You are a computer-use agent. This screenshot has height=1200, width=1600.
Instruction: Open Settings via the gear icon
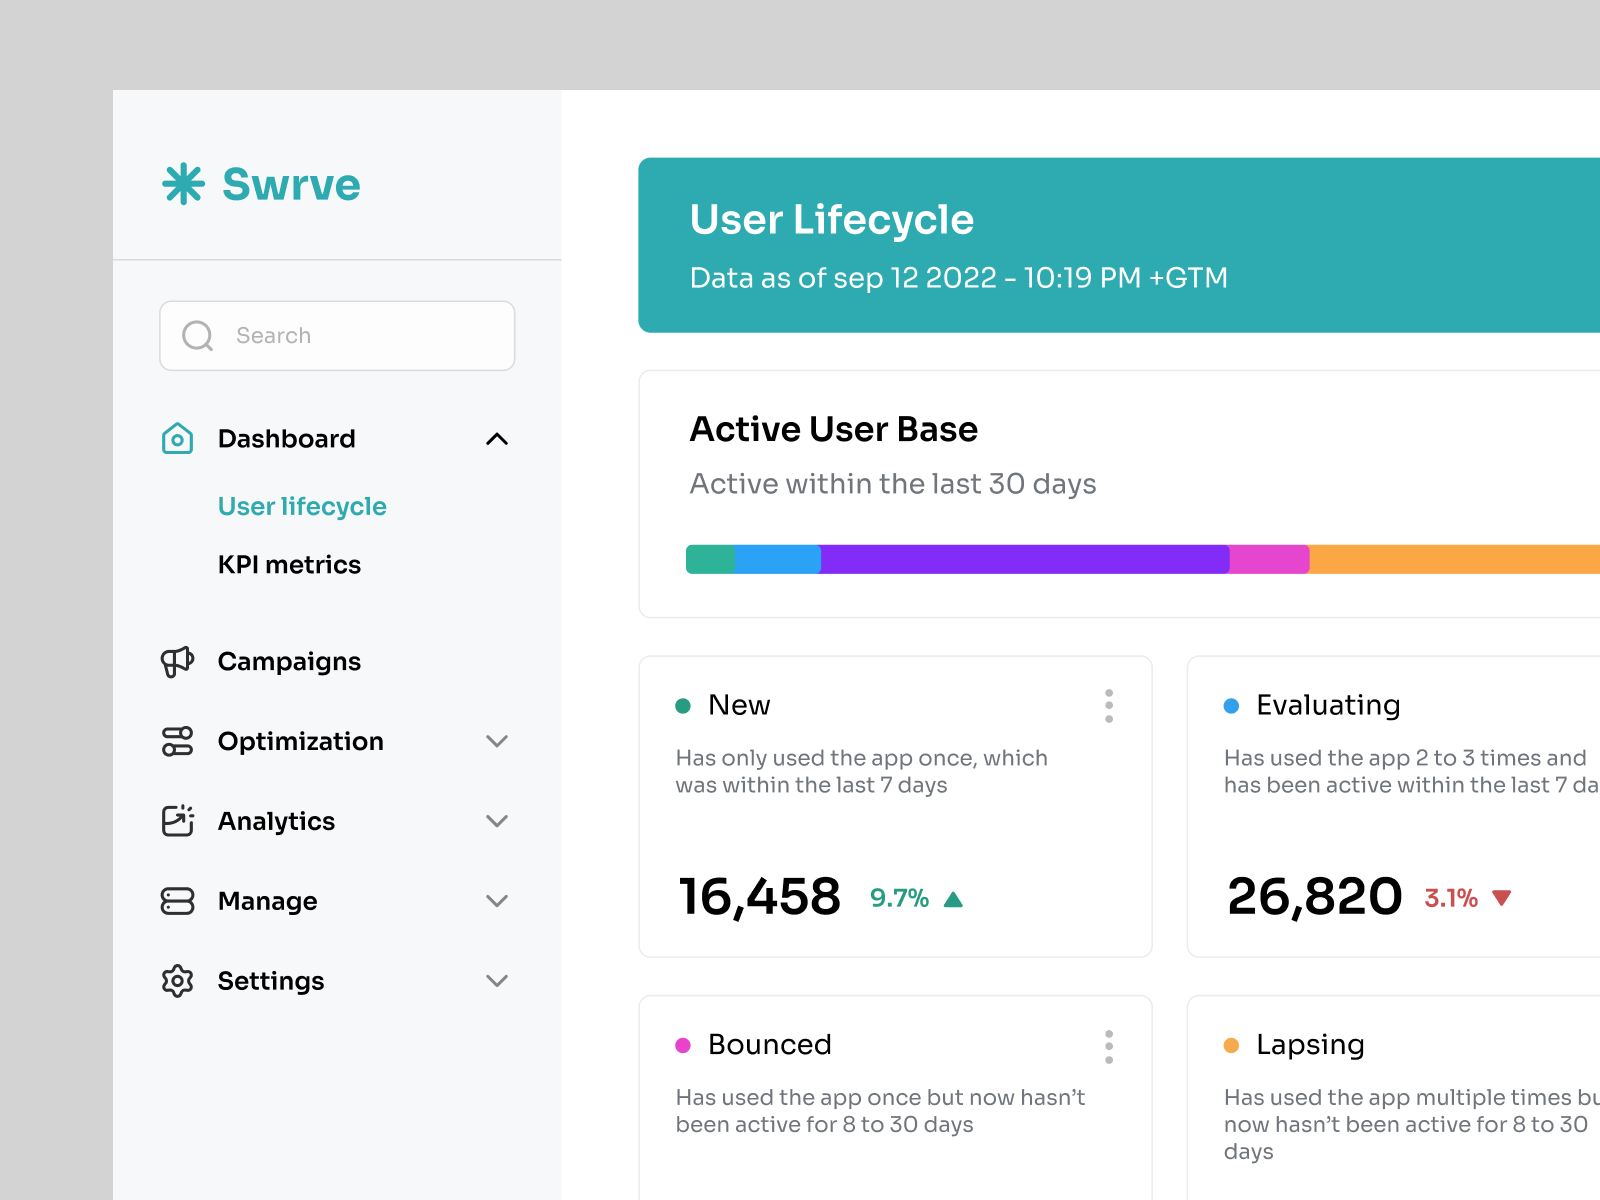click(x=177, y=981)
